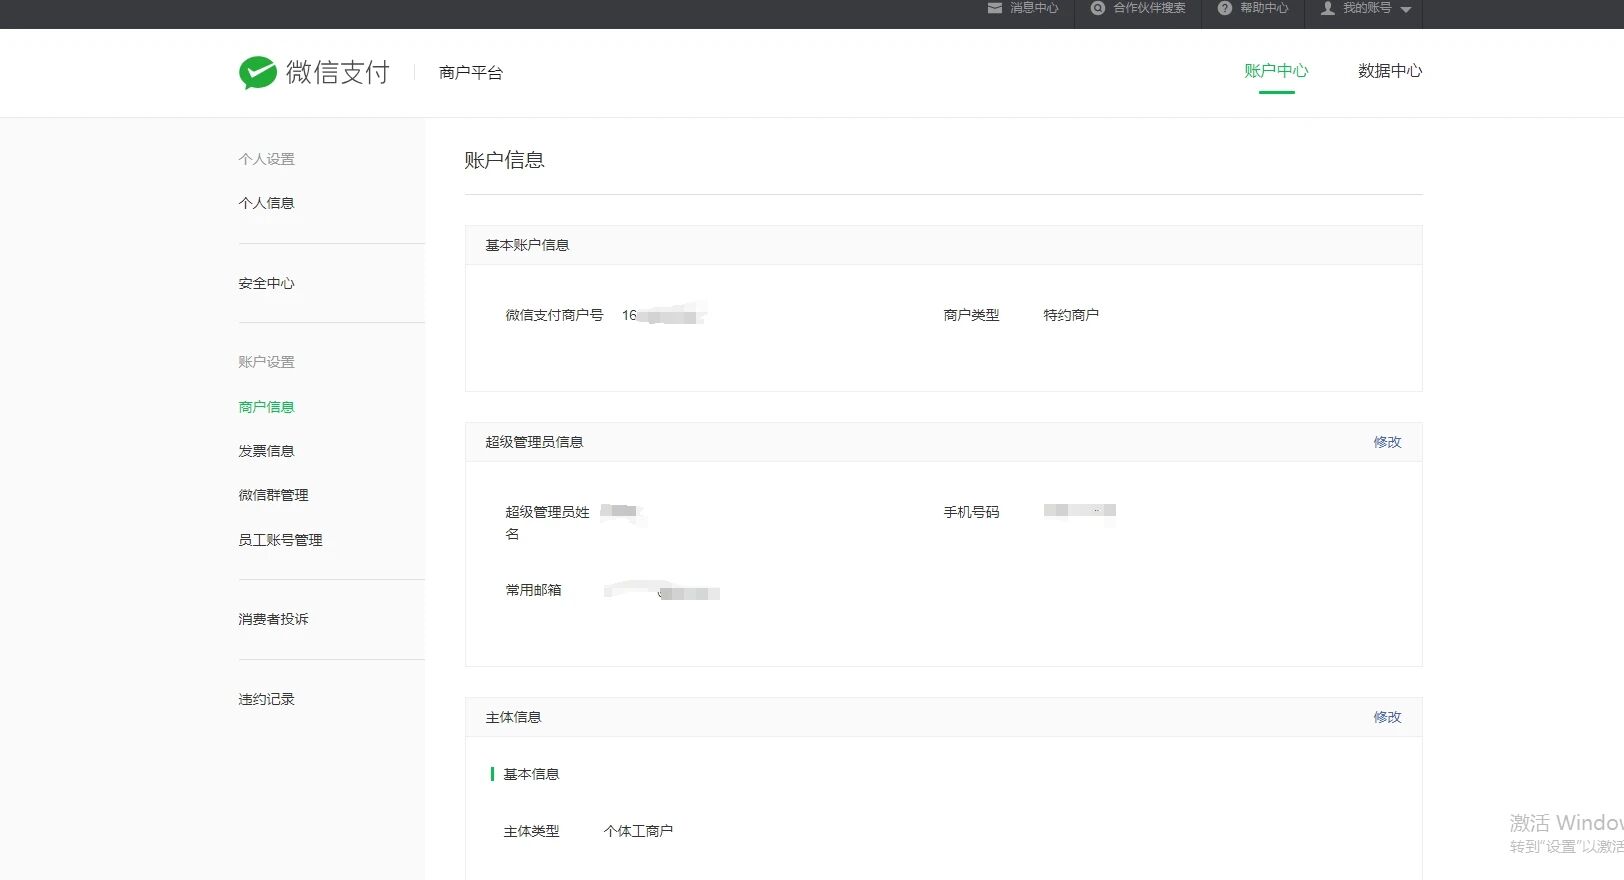Expand the 我的账号 dropdown arrow
Viewport: 1624px width, 880px height.
click(x=1406, y=9)
